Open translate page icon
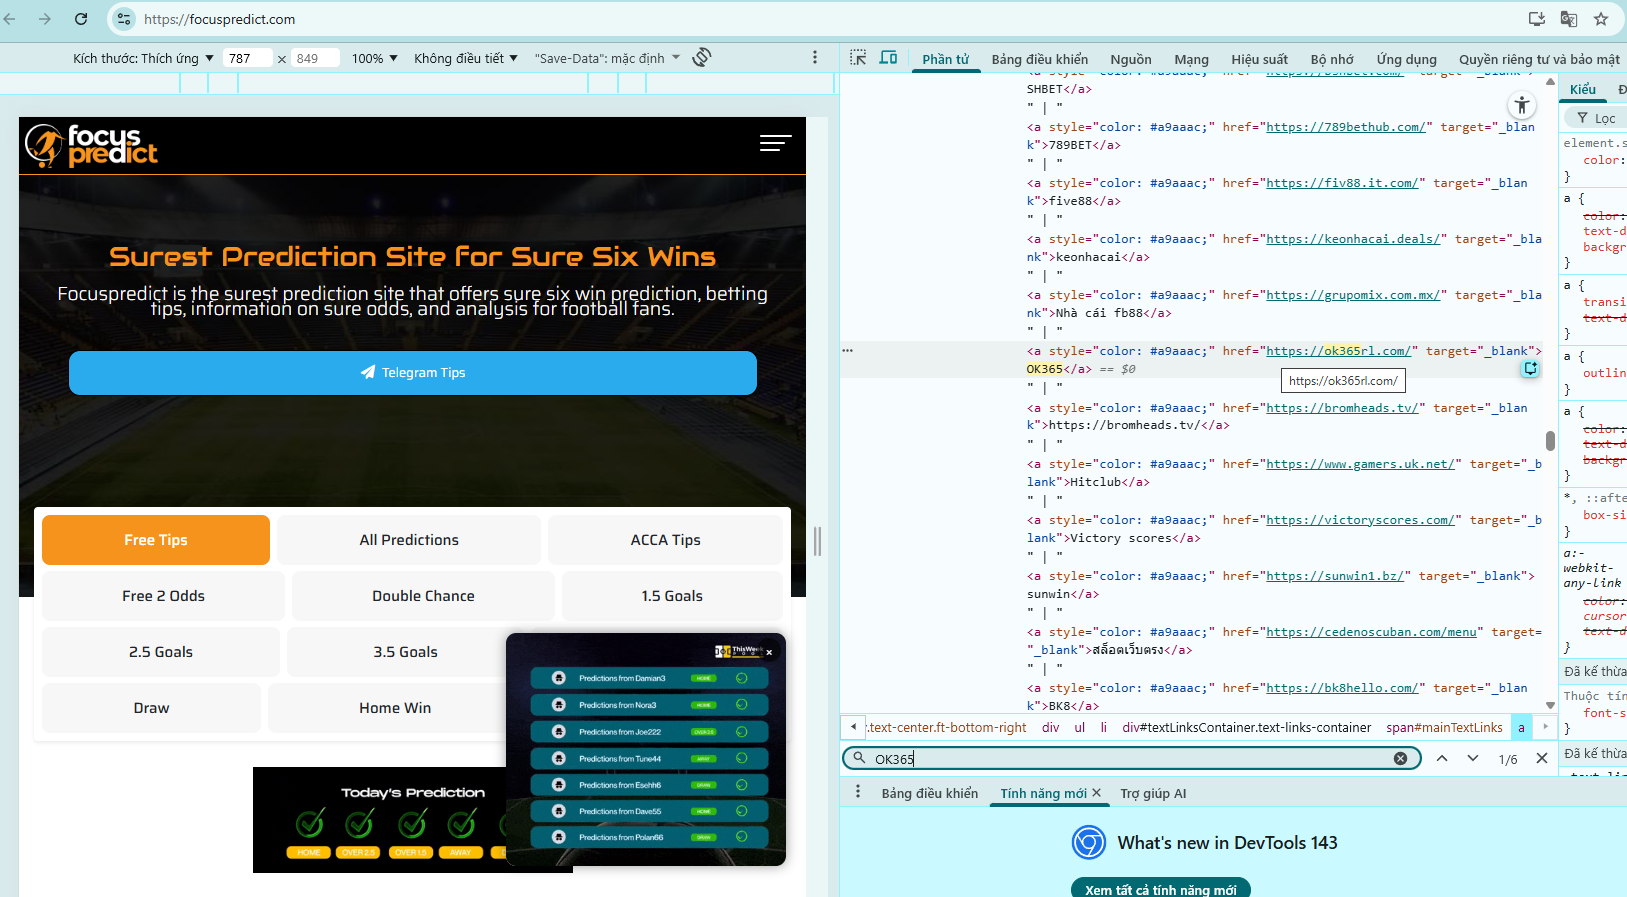 point(1569,19)
